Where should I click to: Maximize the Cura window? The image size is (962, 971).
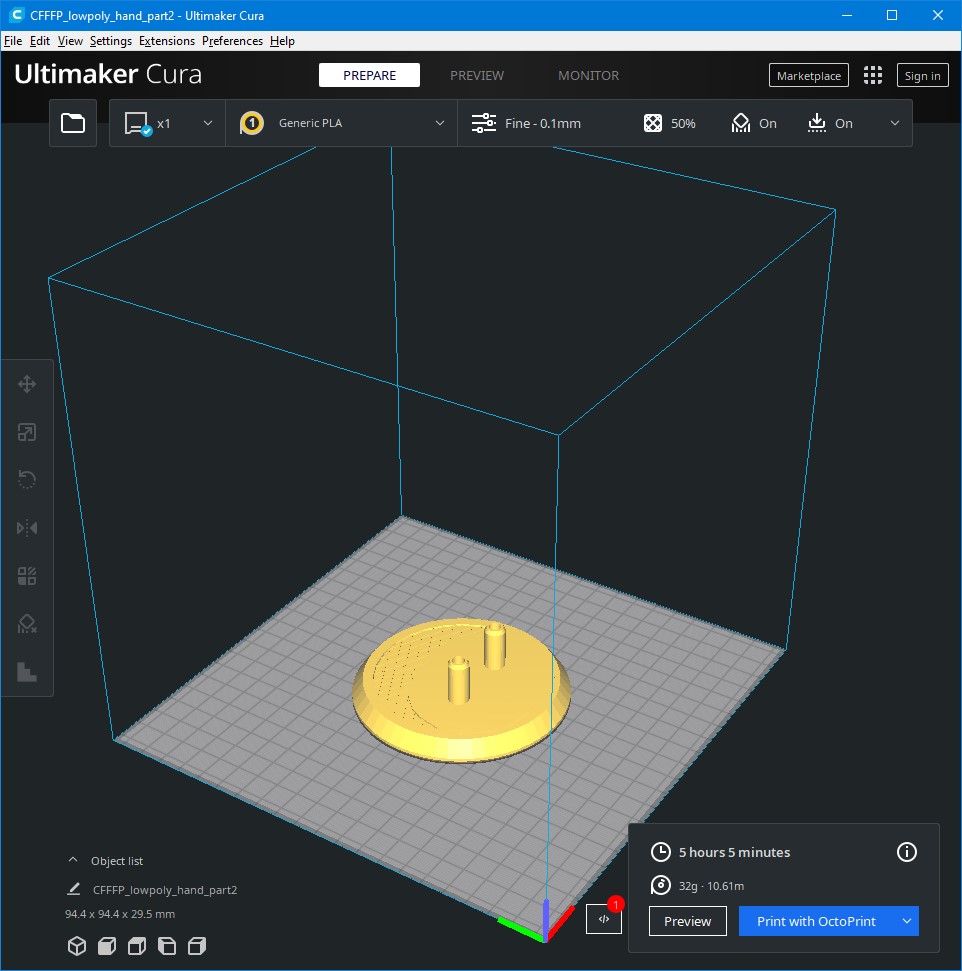point(892,15)
